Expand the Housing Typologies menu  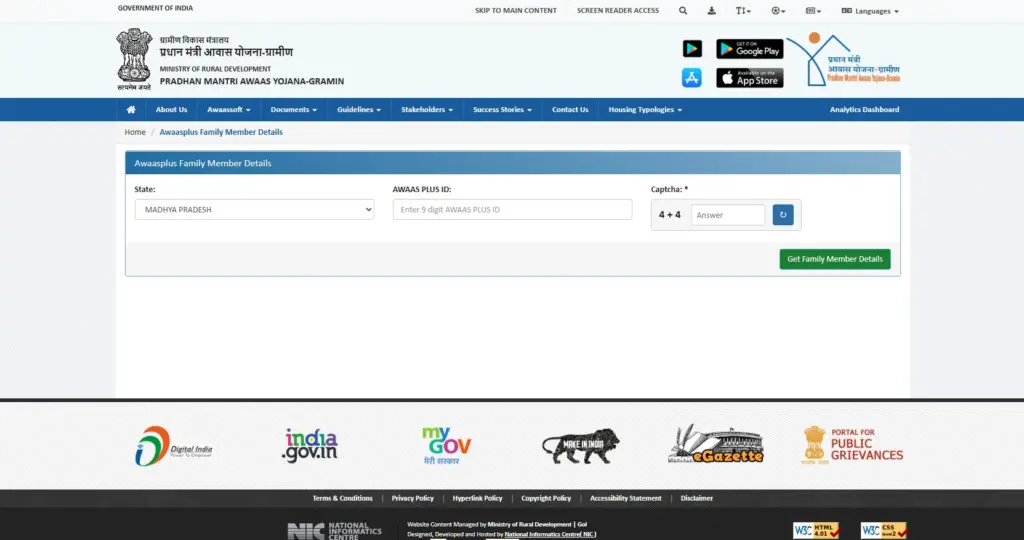click(x=645, y=110)
